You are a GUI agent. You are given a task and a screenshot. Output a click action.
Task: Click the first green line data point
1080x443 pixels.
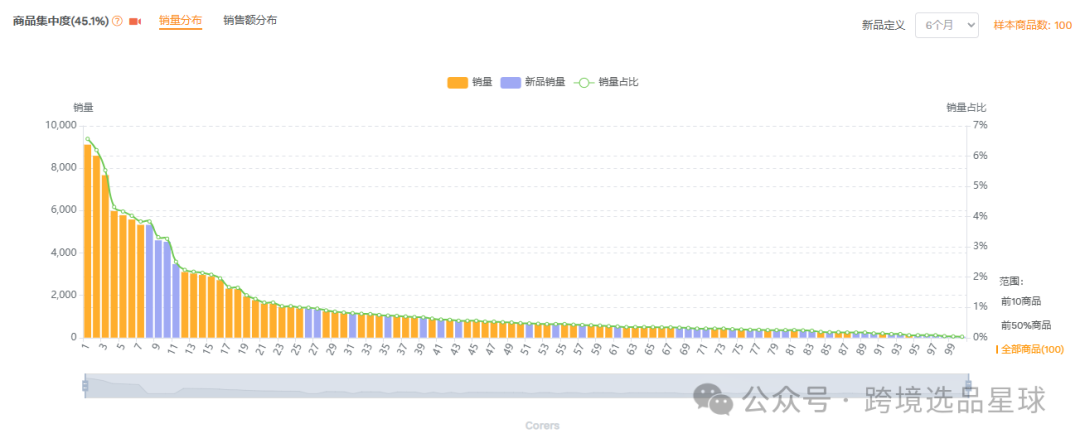click(x=87, y=139)
